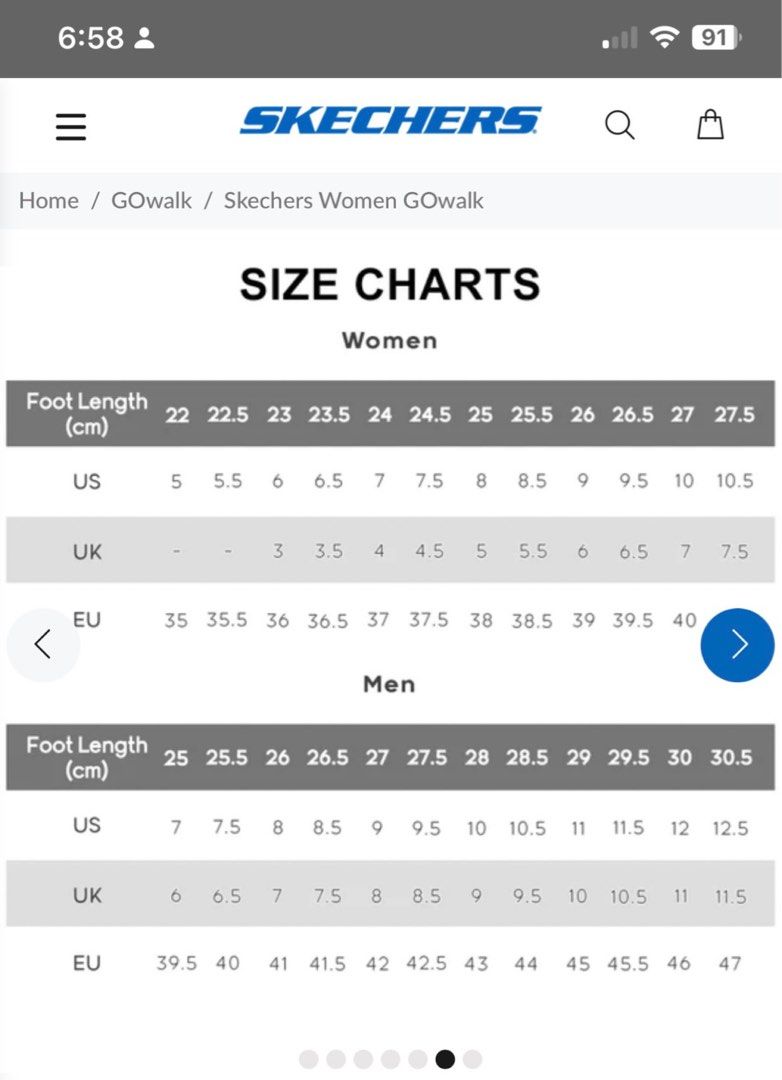Go to next image with blue arrow
Screen dimensions: 782x1080
click(x=737, y=645)
